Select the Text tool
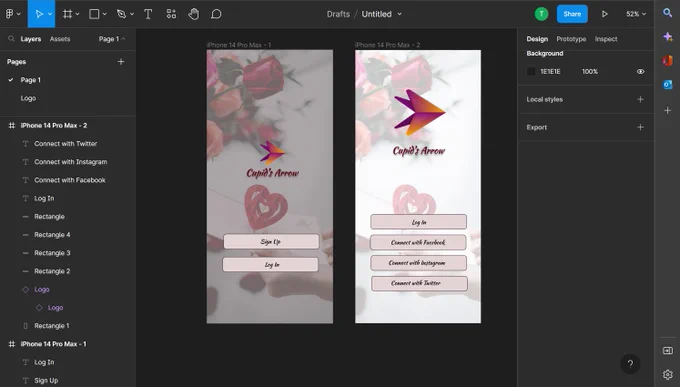 point(148,14)
